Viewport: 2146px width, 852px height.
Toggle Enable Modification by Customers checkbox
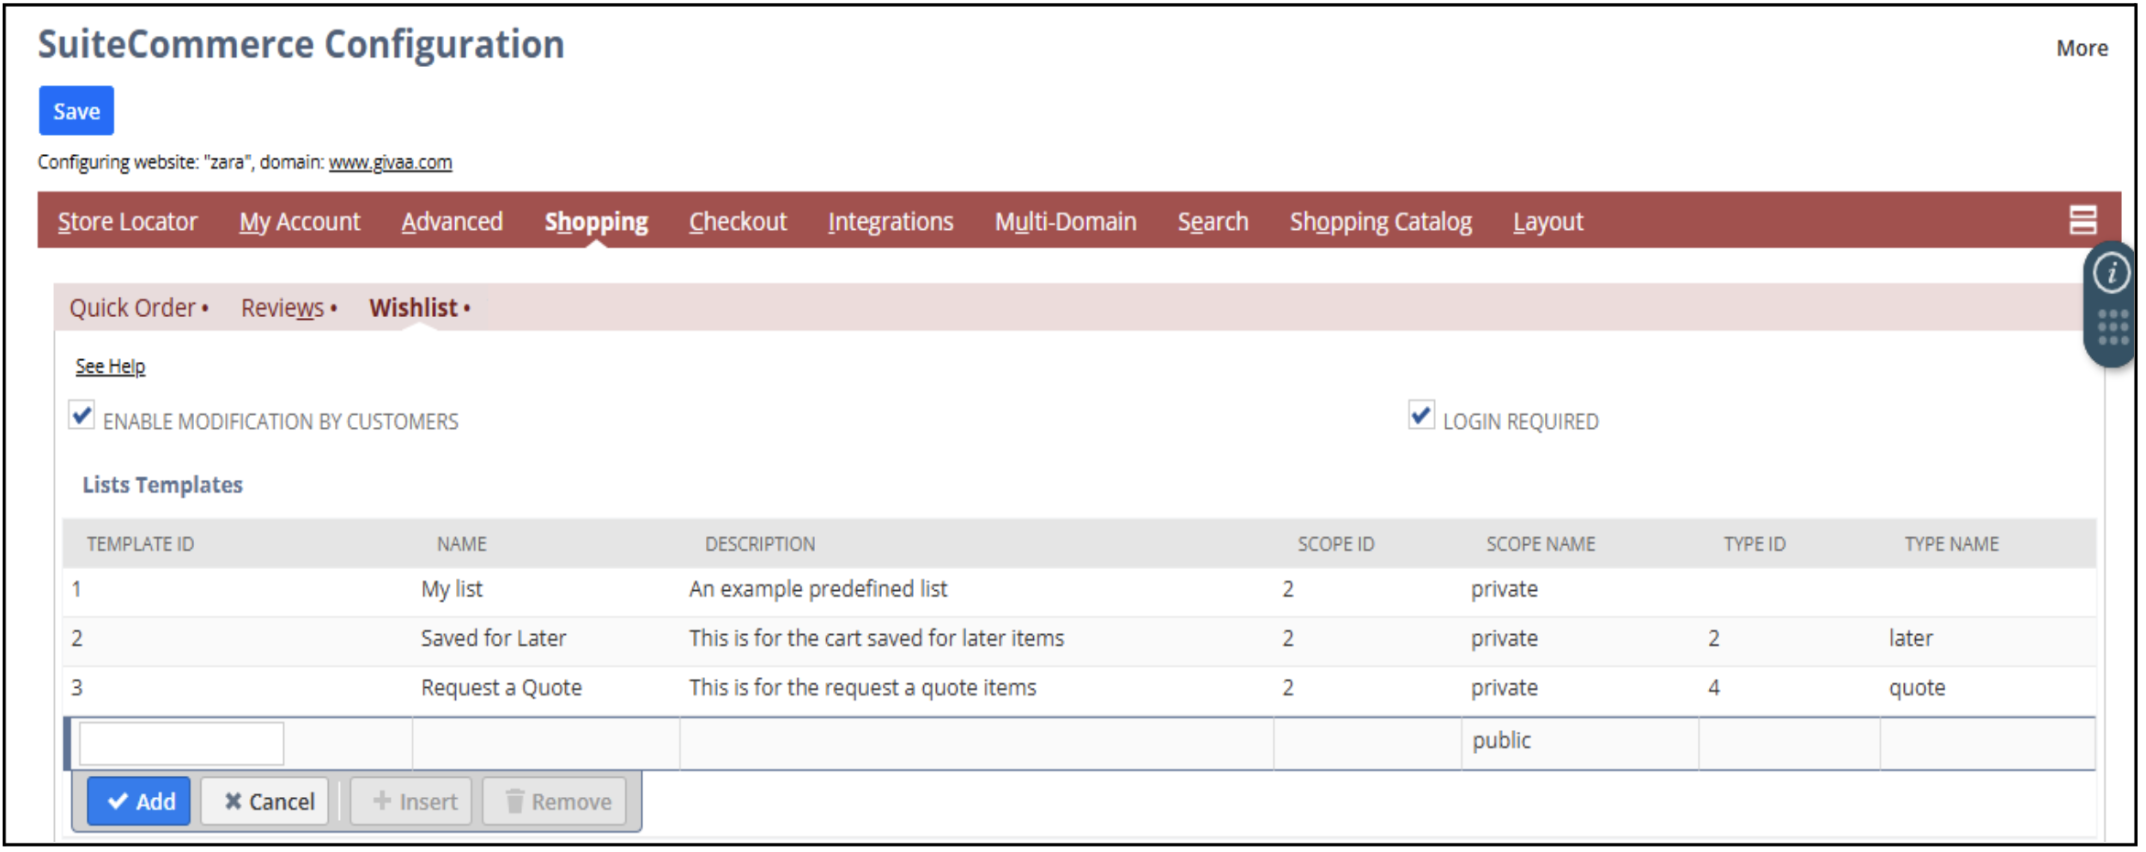82,414
